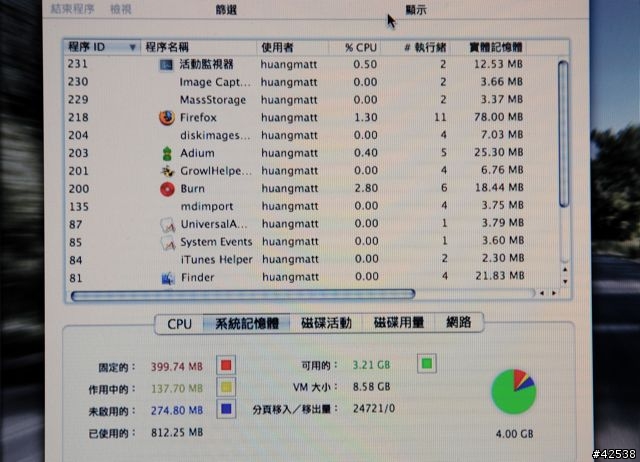Click the vertical scrollbar thumb of process list

[564, 133]
